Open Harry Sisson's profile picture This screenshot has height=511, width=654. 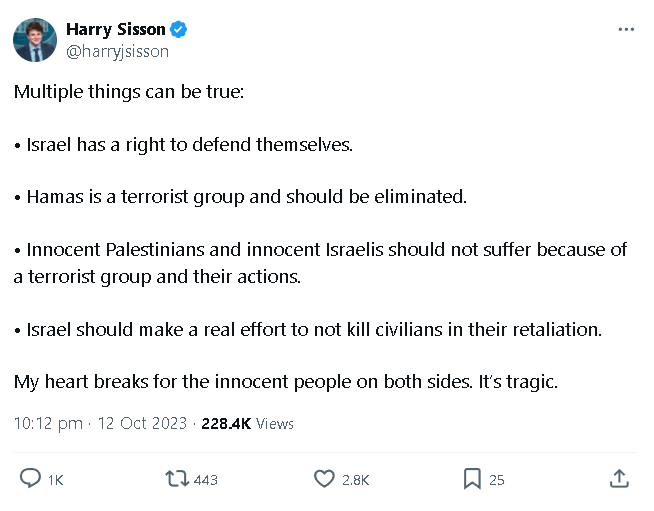[x=35, y=40]
